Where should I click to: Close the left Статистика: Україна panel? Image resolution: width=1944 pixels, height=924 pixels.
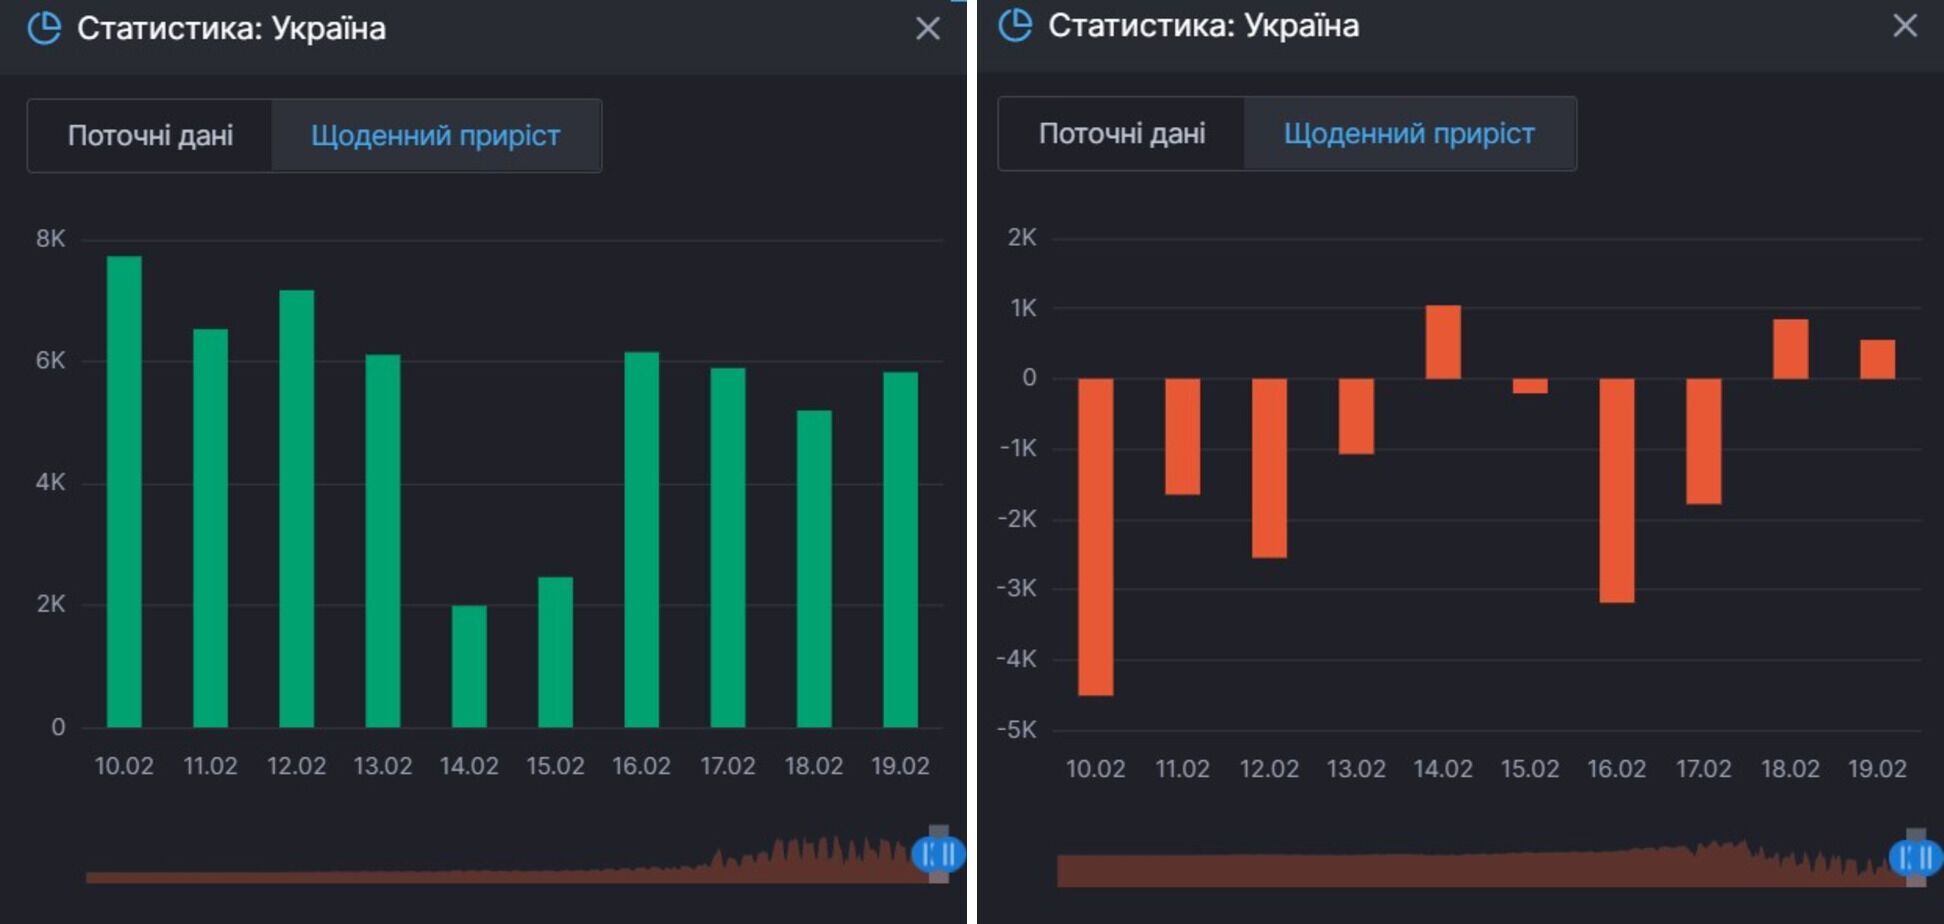[928, 28]
